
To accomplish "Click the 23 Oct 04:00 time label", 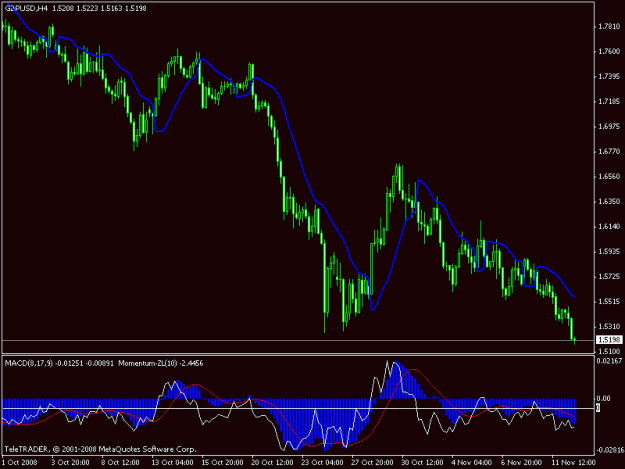I will point(322,463).
